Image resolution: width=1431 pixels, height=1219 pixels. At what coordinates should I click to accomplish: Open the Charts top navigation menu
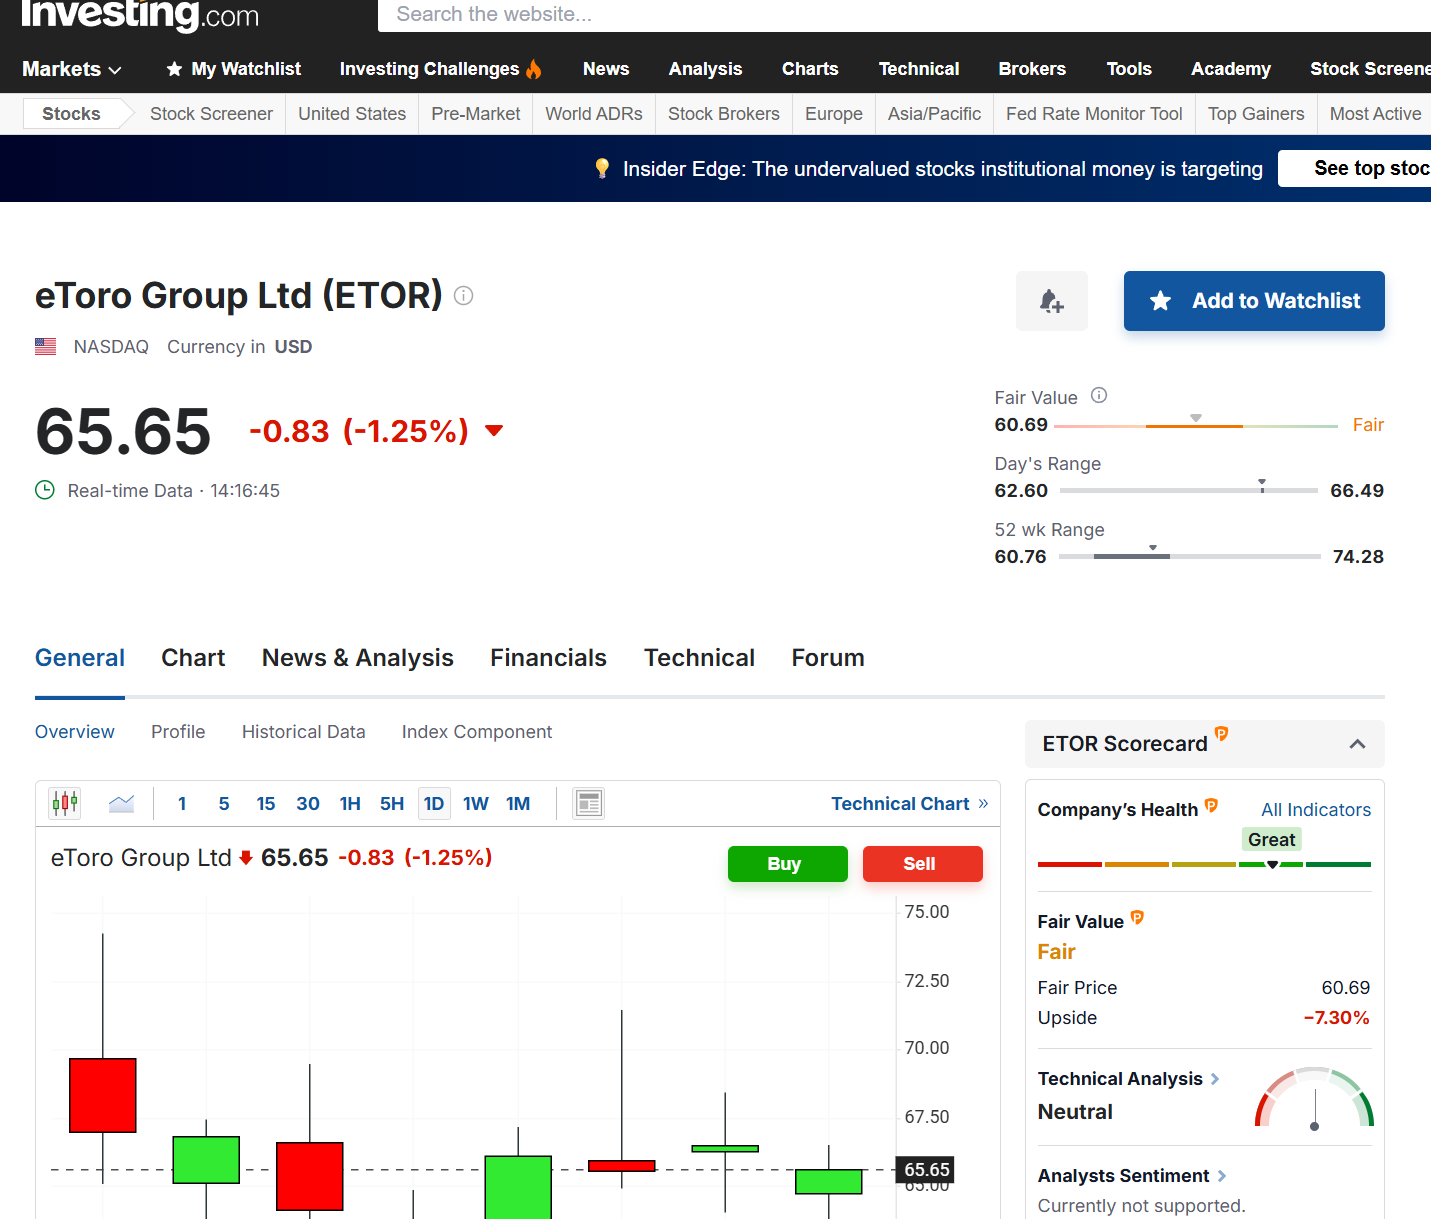(x=810, y=69)
